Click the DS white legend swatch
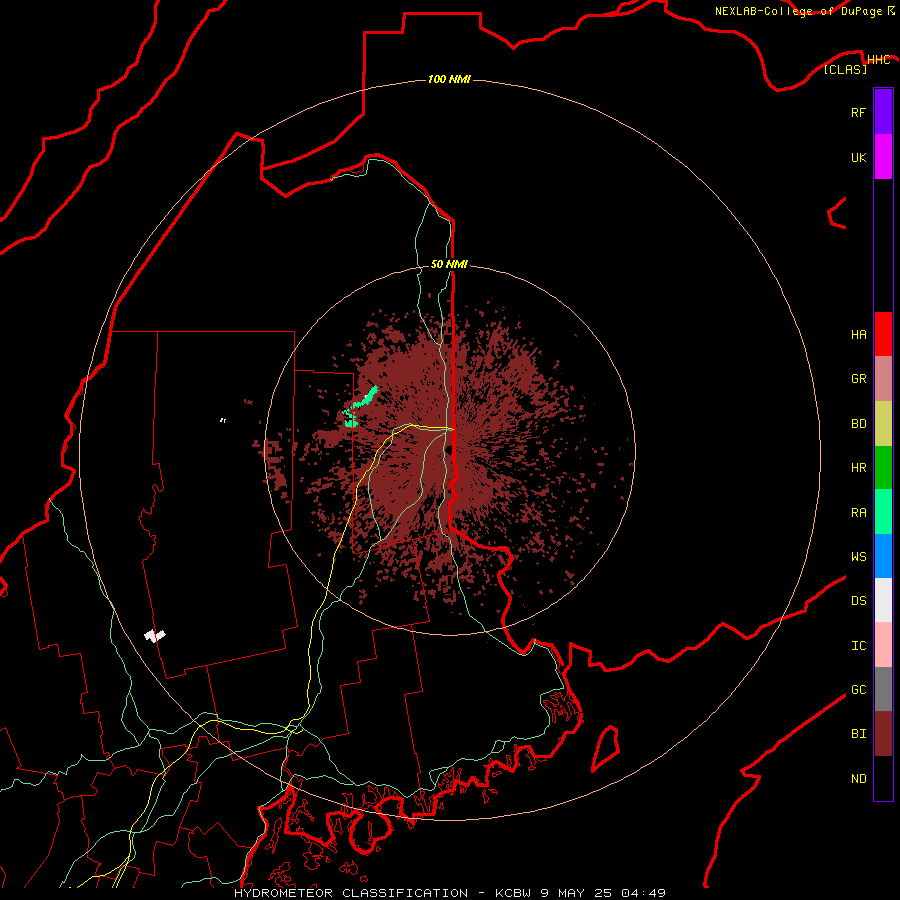The width and height of the screenshot is (900, 900). tap(883, 600)
